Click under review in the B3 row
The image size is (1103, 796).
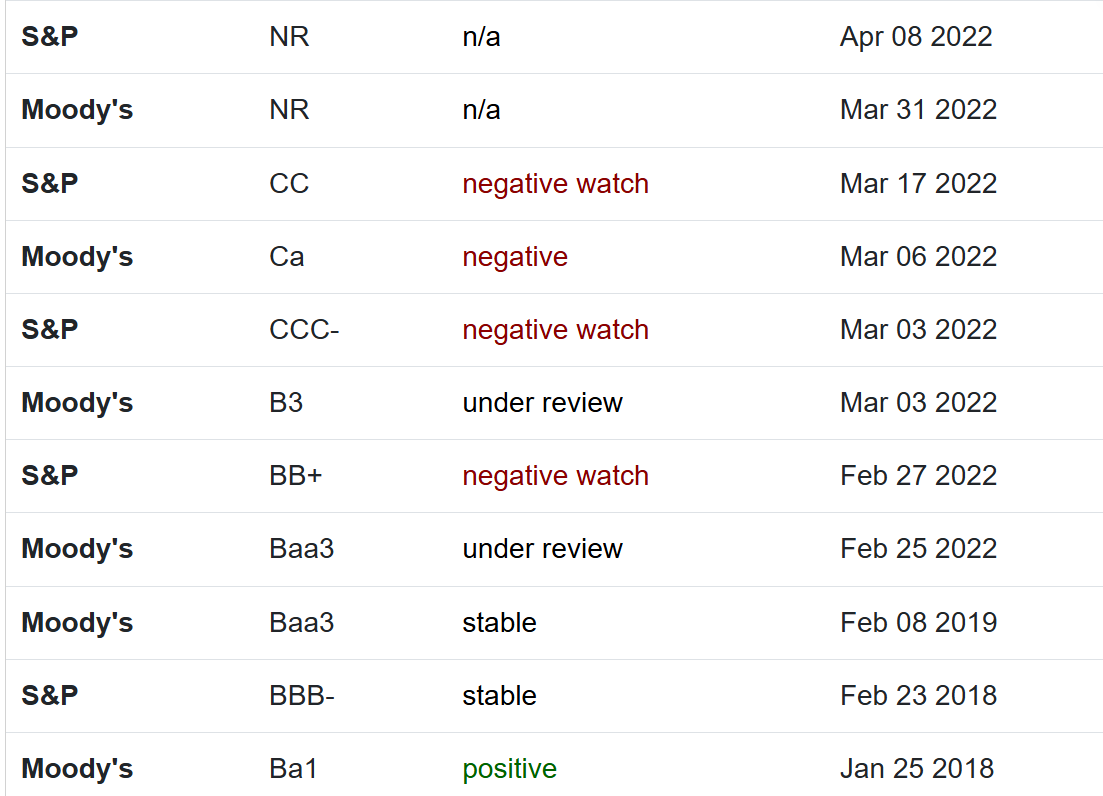[542, 403]
